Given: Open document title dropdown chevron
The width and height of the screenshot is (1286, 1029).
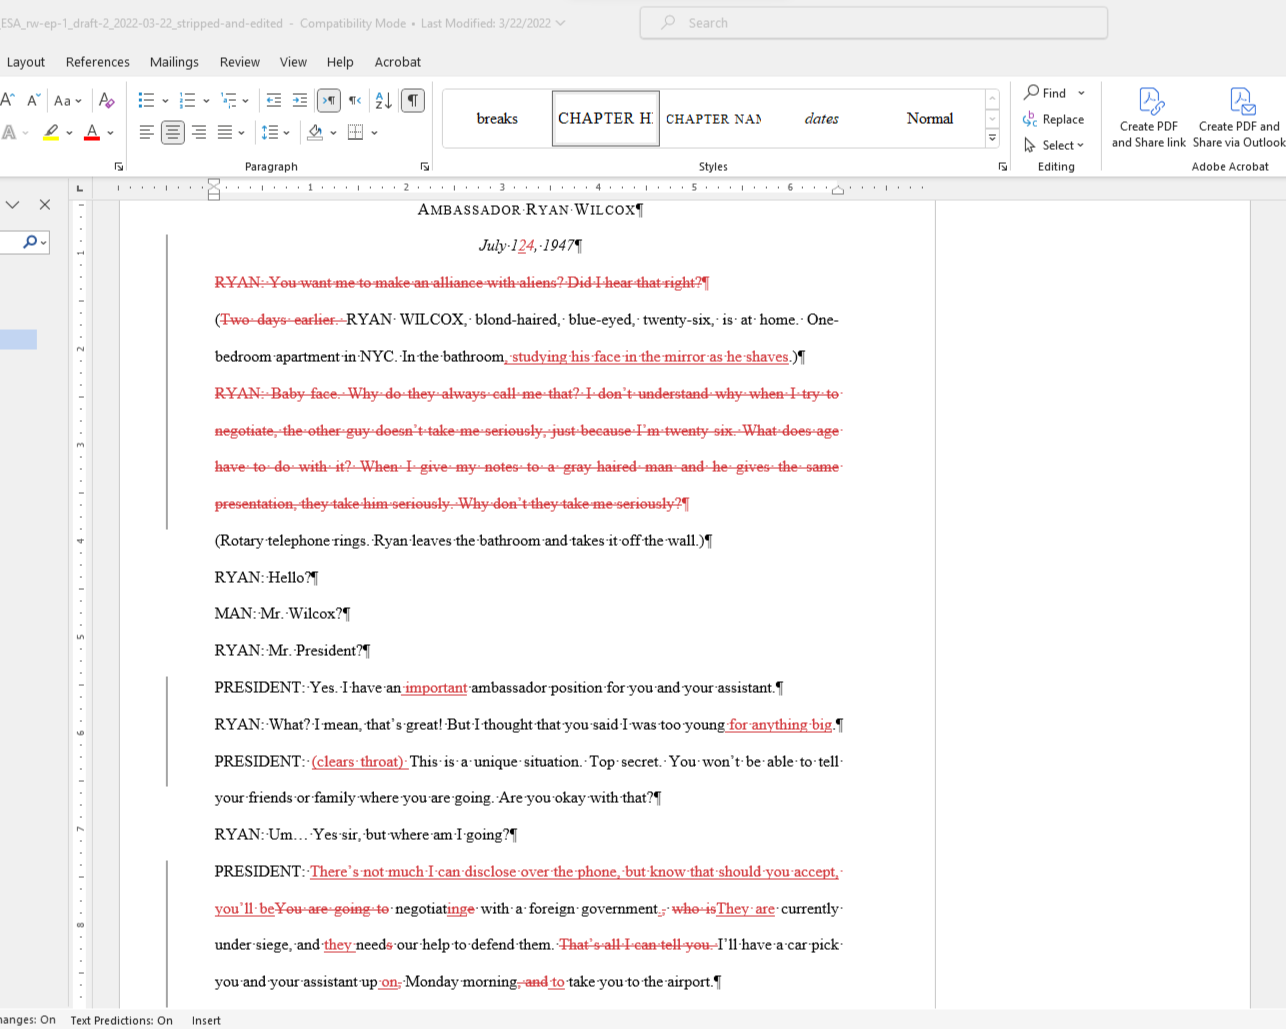Looking at the screenshot, I should 560,23.
